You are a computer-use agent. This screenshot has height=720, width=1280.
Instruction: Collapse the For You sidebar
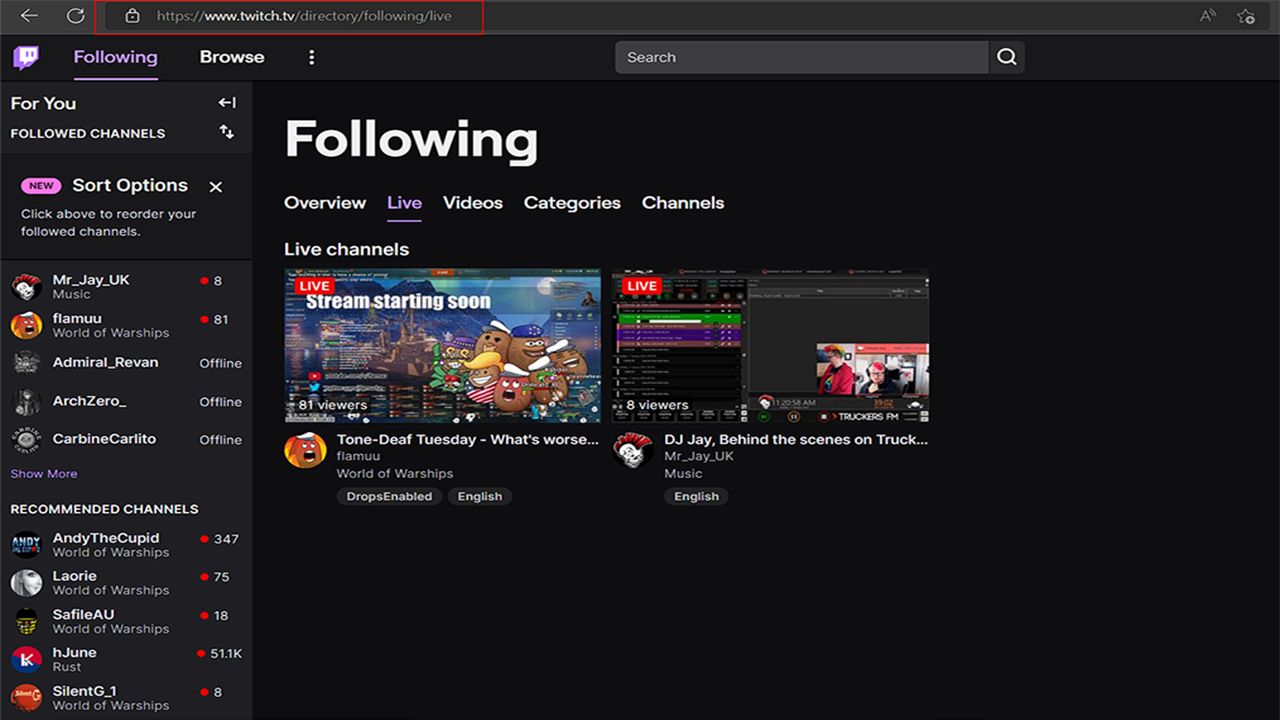pos(227,102)
